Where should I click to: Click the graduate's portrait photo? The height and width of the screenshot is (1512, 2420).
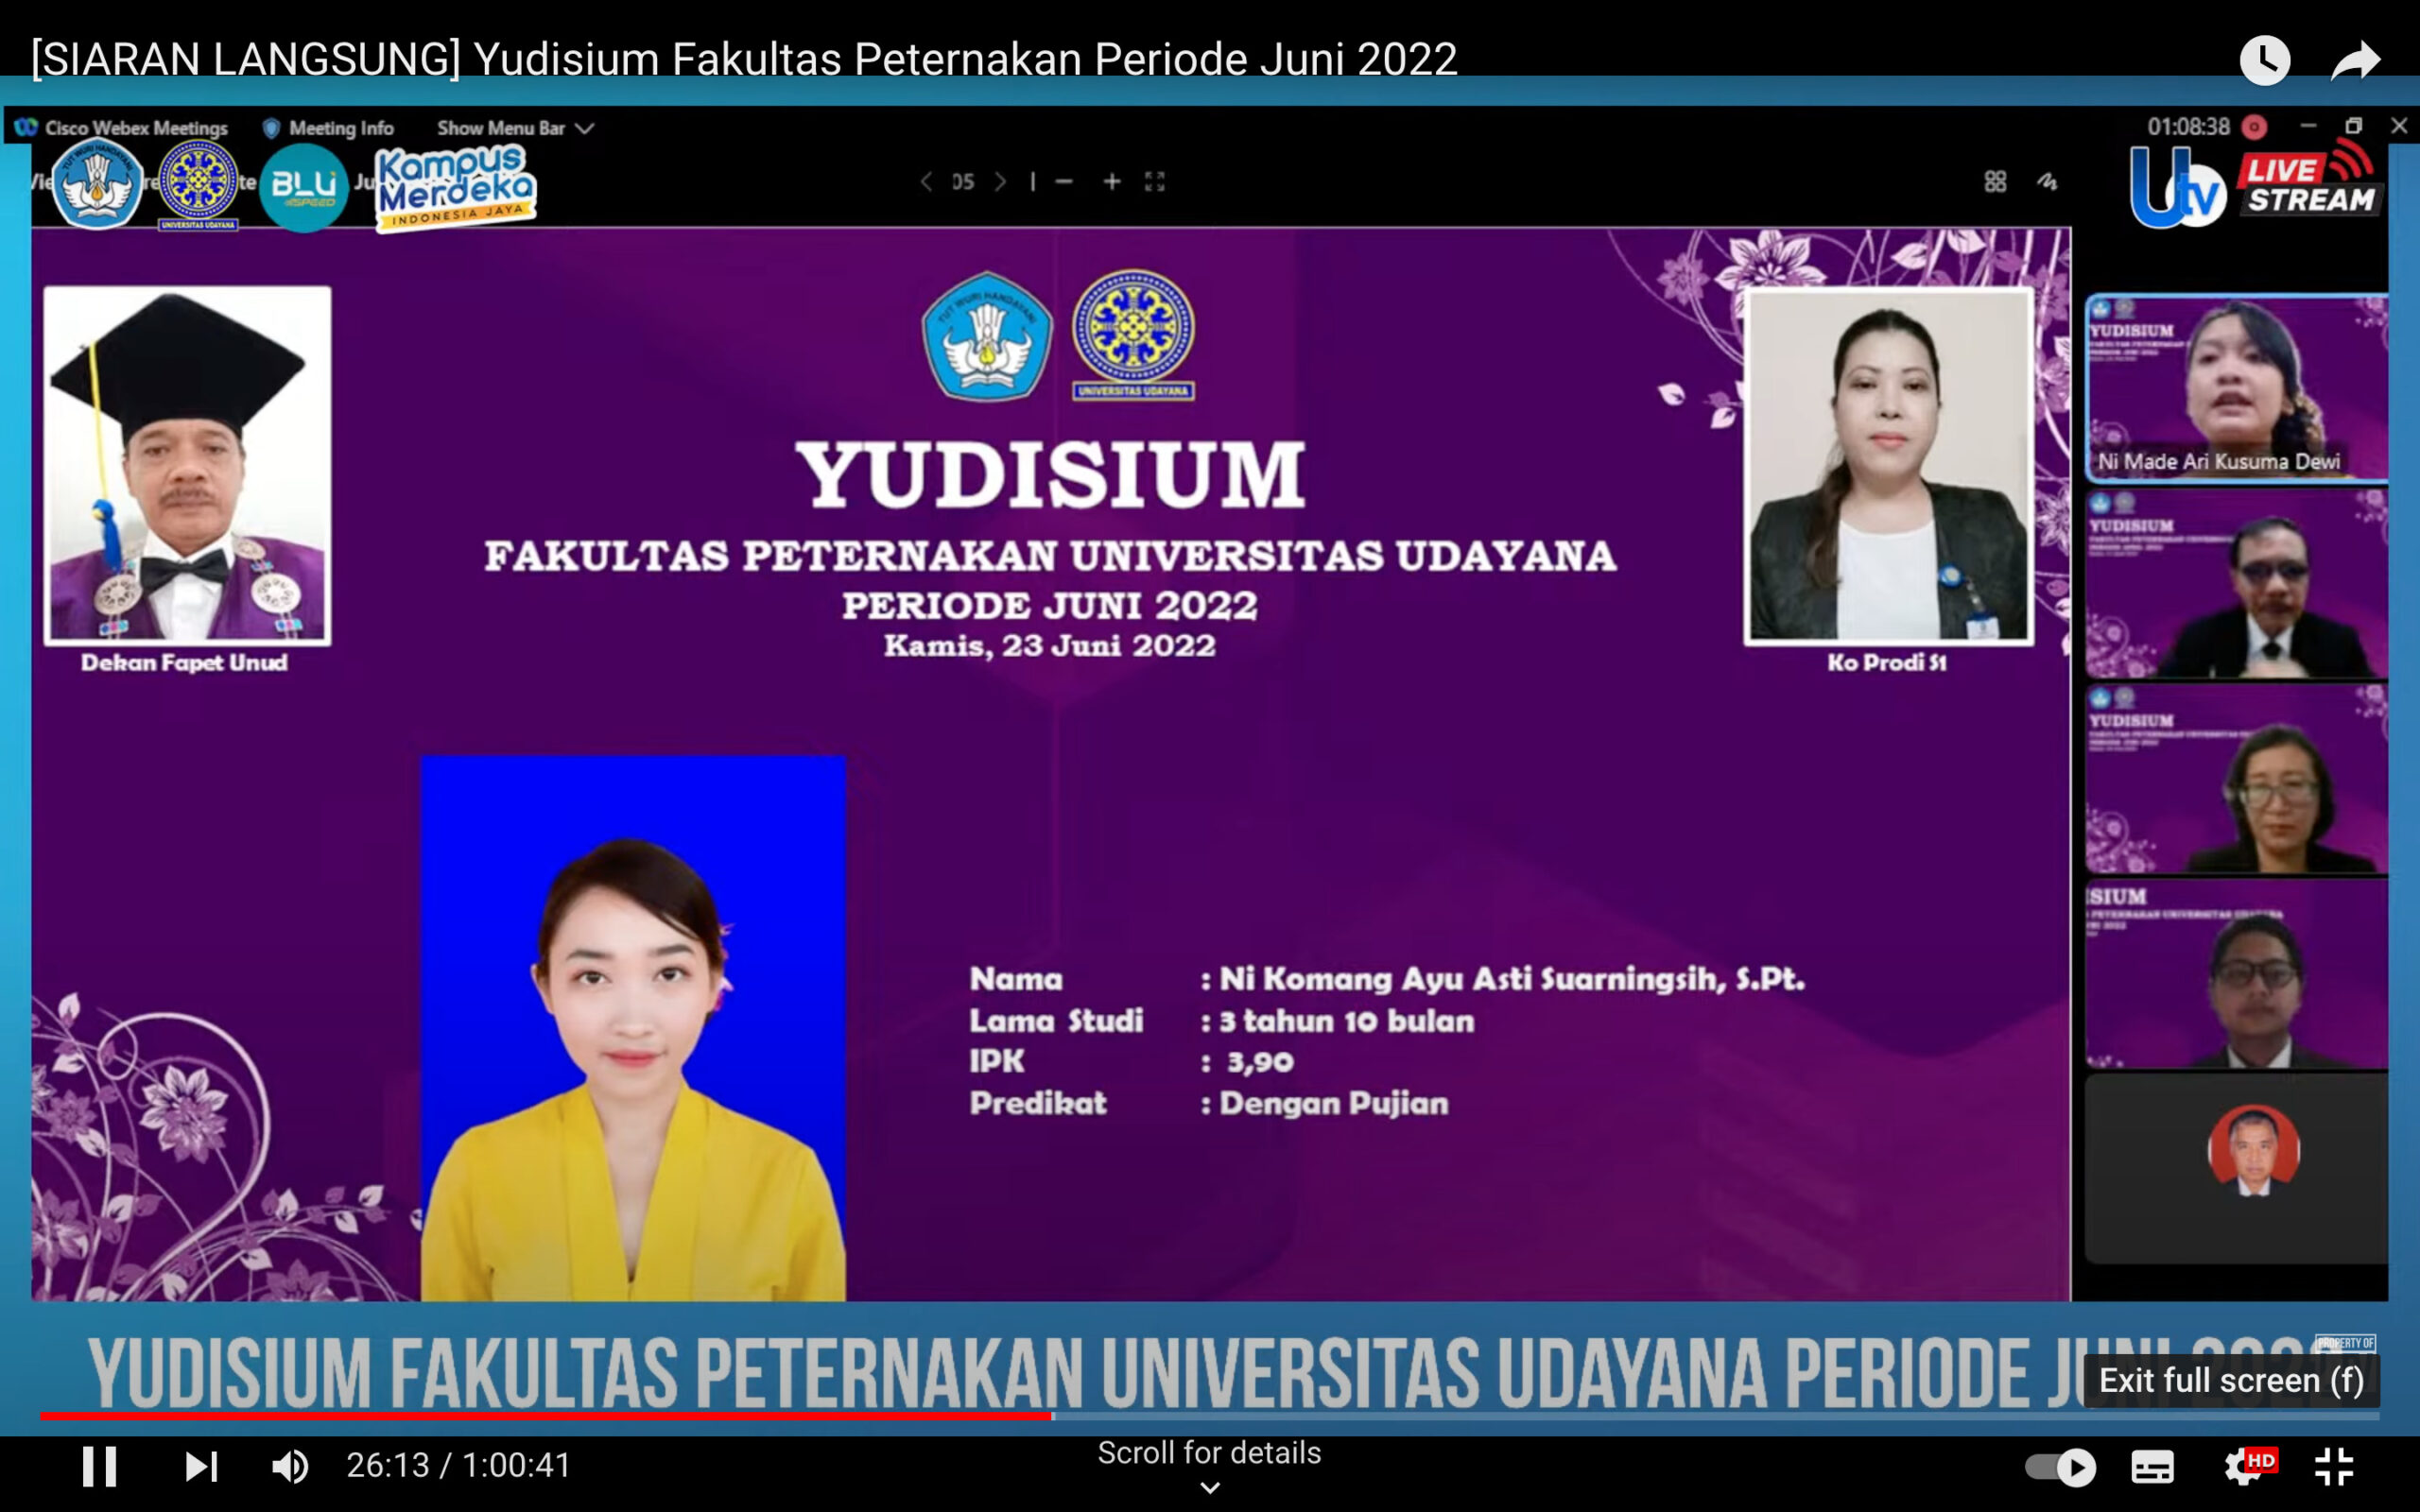click(x=633, y=1028)
